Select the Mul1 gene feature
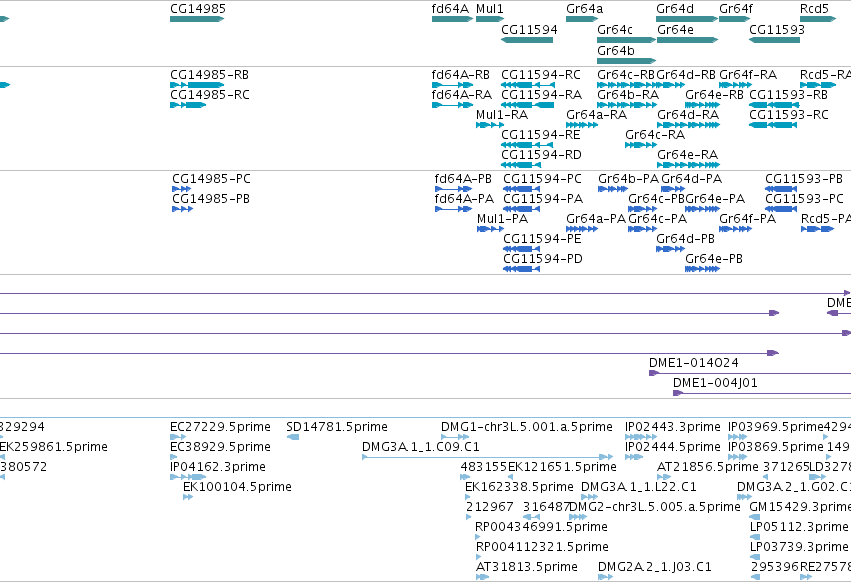 click(490, 19)
